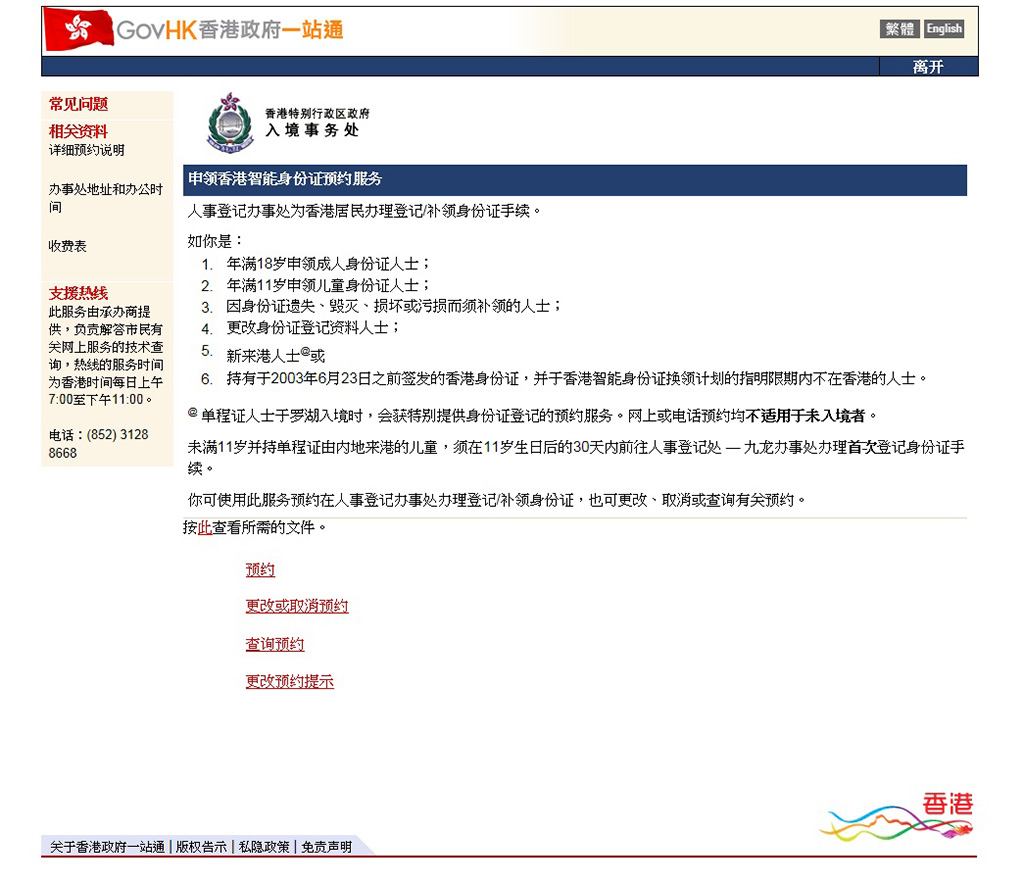
Task: Open the 版权告示 footer link
Action: pos(201,847)
